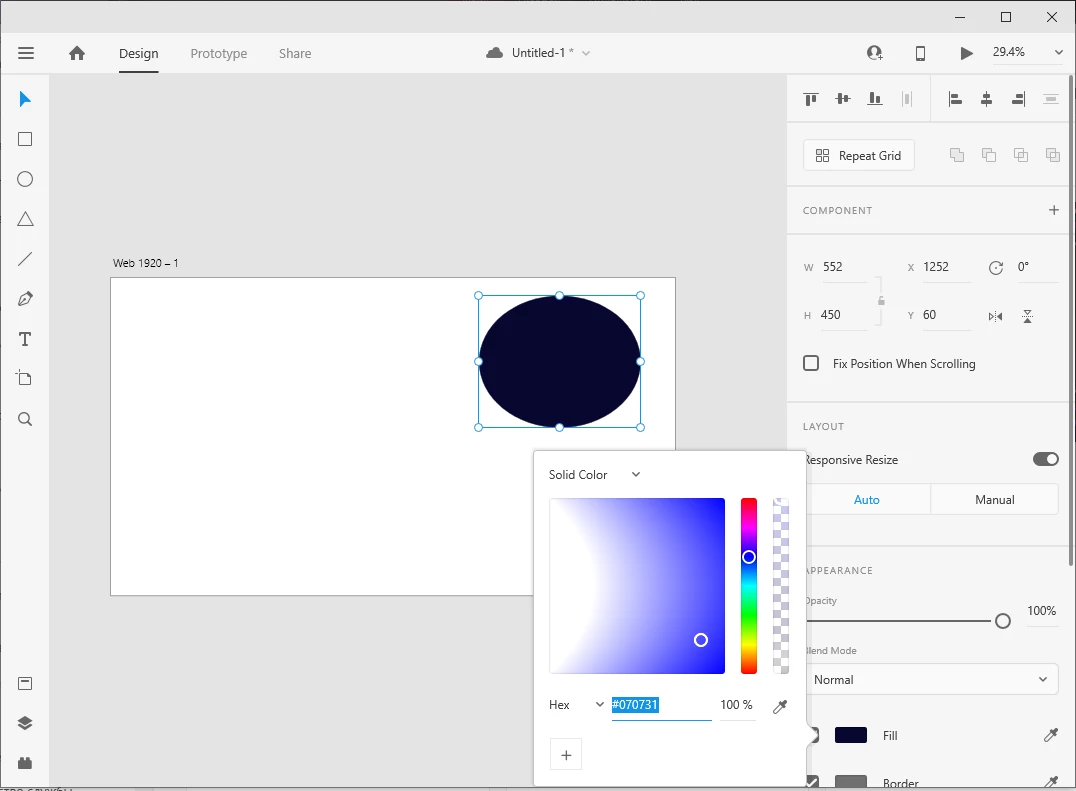
Task: Pick color with popup eyedropper
Action: [x=780, y=707]
